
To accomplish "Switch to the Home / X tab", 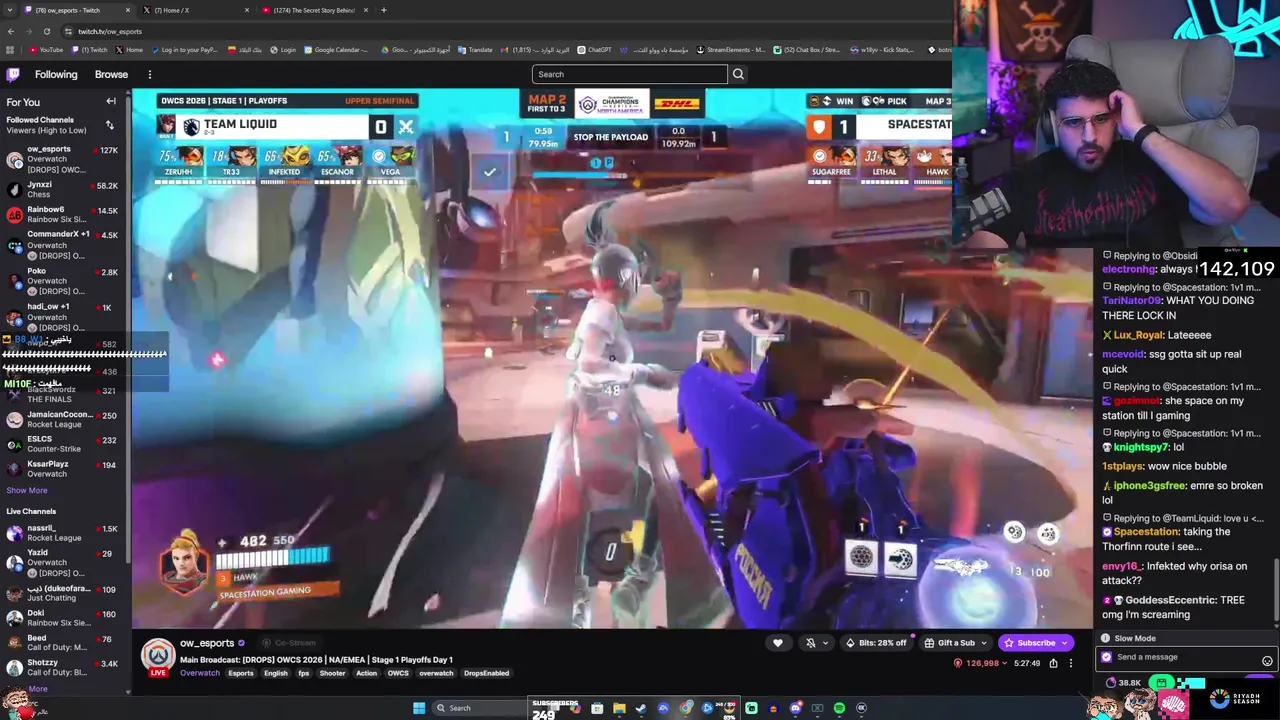I will [195, 10].
